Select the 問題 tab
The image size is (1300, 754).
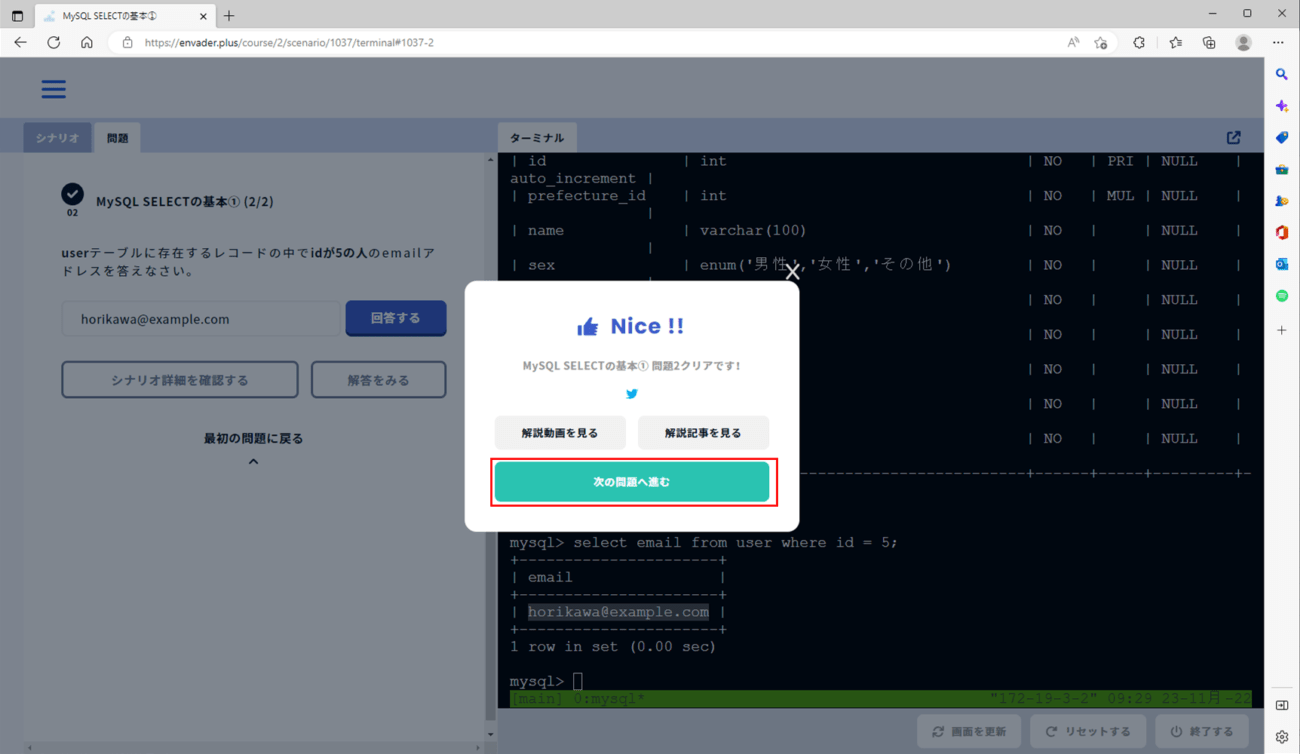click(118, 138)
